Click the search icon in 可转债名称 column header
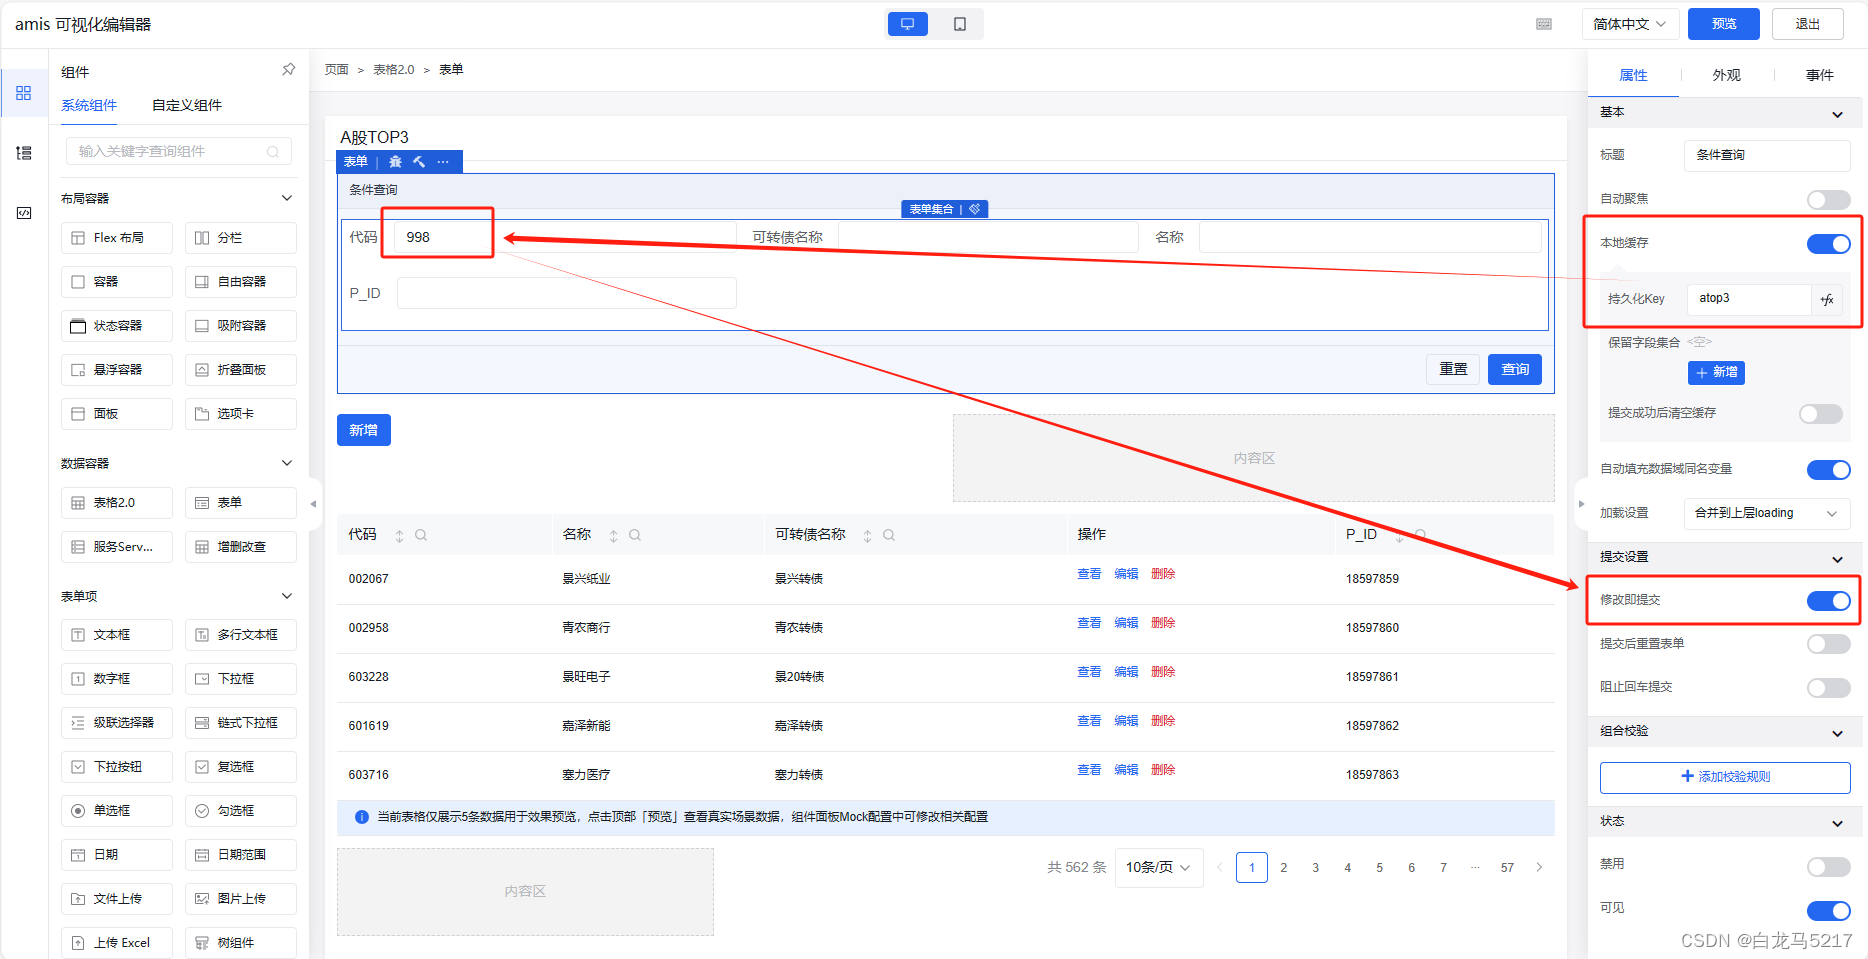This screenshot has width=1868, height=959. [x=889, y=536]
